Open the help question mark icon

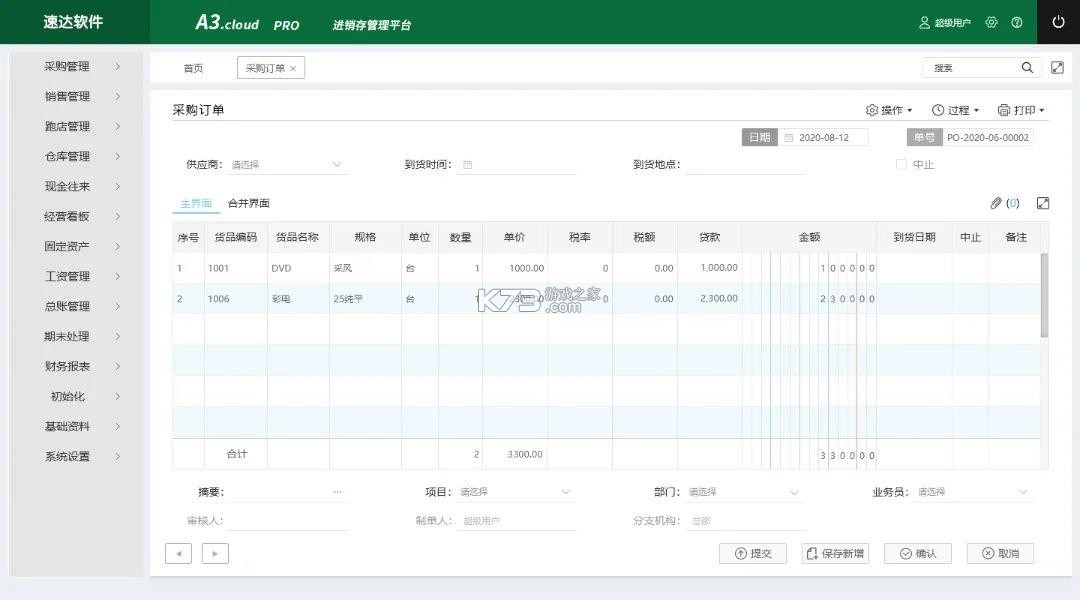coord(1017,22)
